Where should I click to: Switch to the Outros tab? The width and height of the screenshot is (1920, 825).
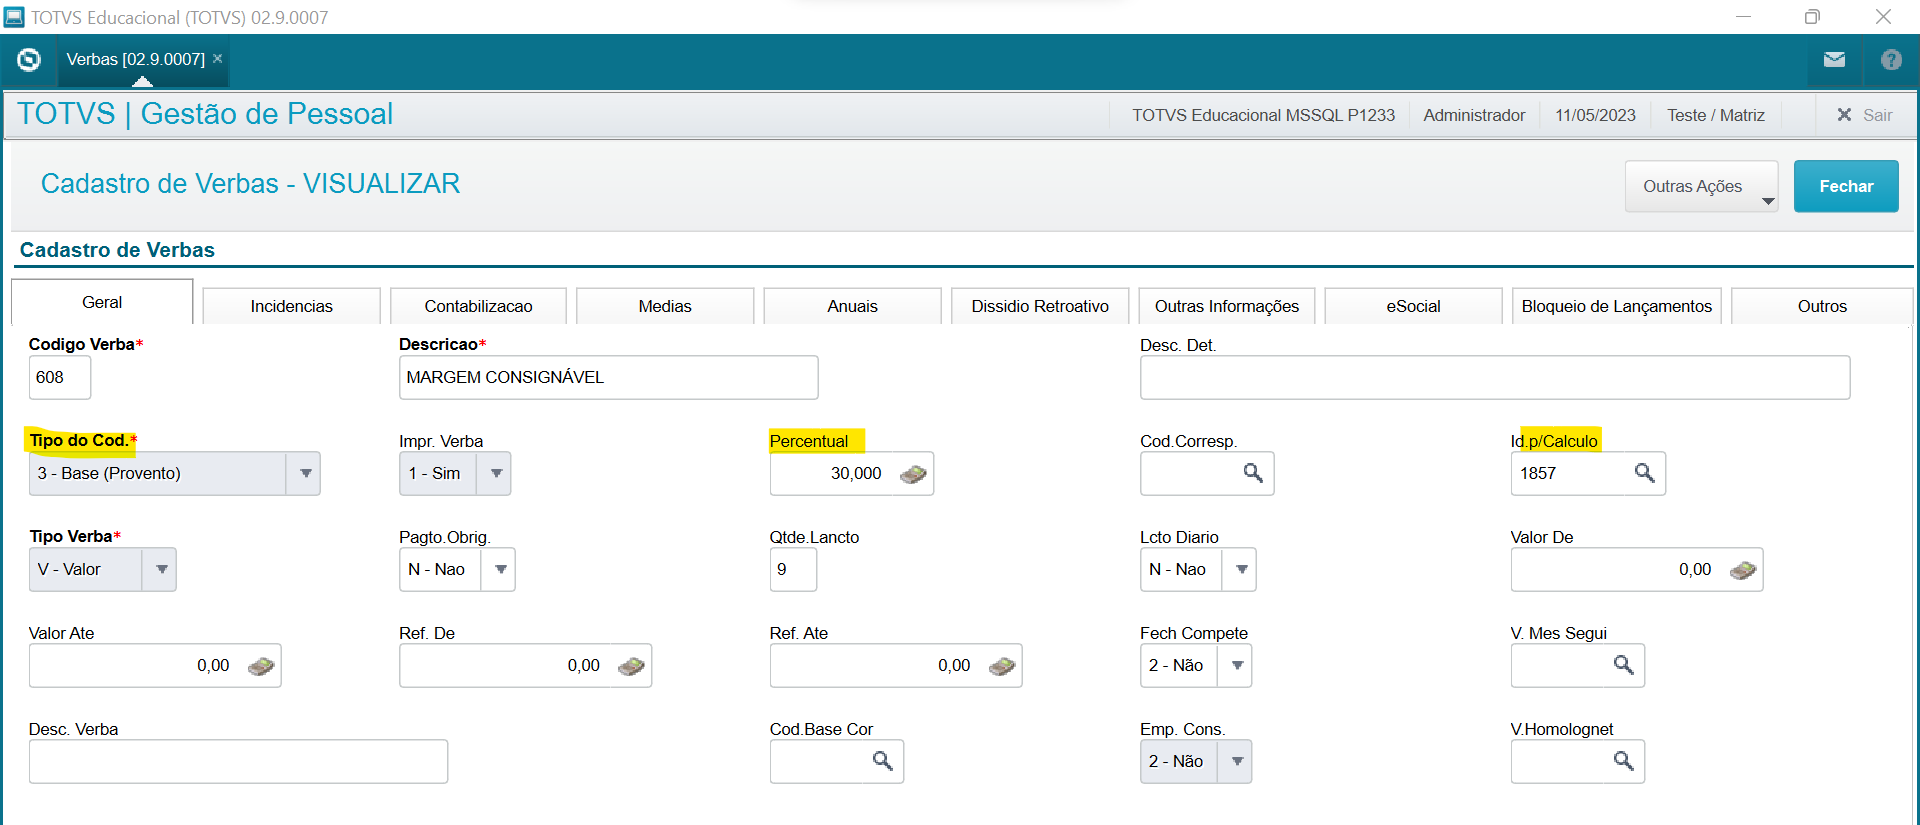coord(1822,306)
